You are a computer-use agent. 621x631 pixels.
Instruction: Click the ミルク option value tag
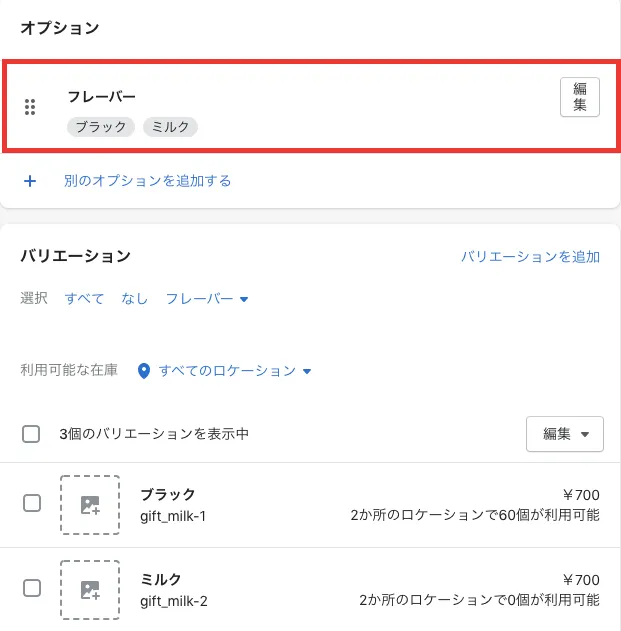coord(170,127)
